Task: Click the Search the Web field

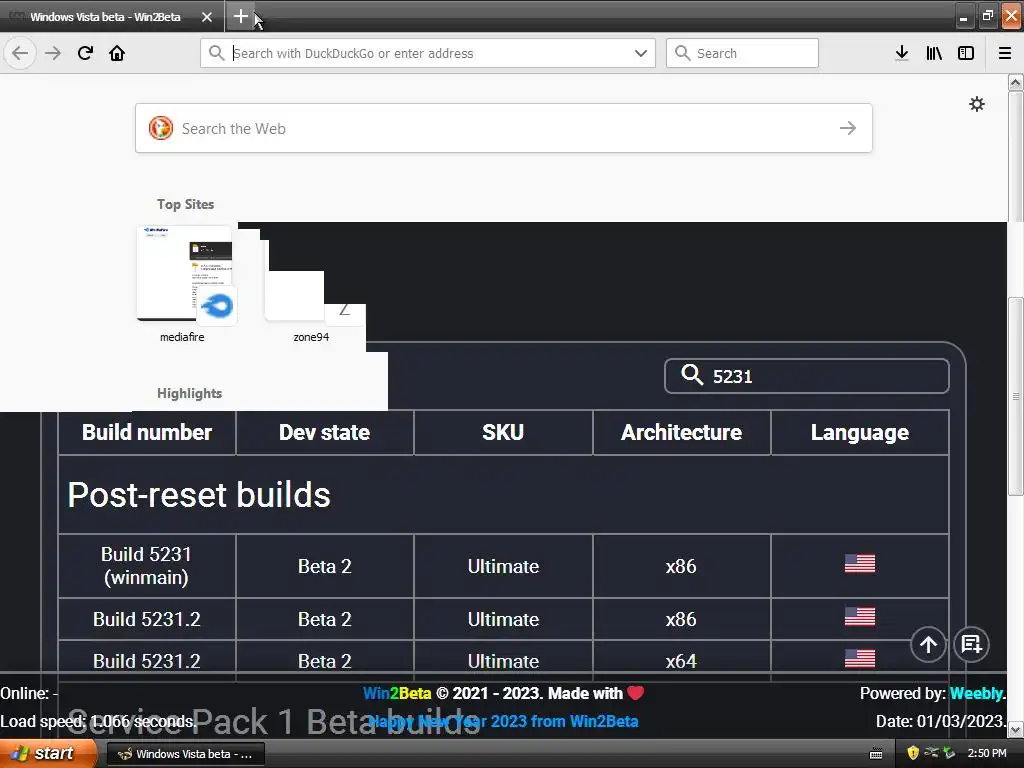Action: pyautogui.click(x=504, y=128)
